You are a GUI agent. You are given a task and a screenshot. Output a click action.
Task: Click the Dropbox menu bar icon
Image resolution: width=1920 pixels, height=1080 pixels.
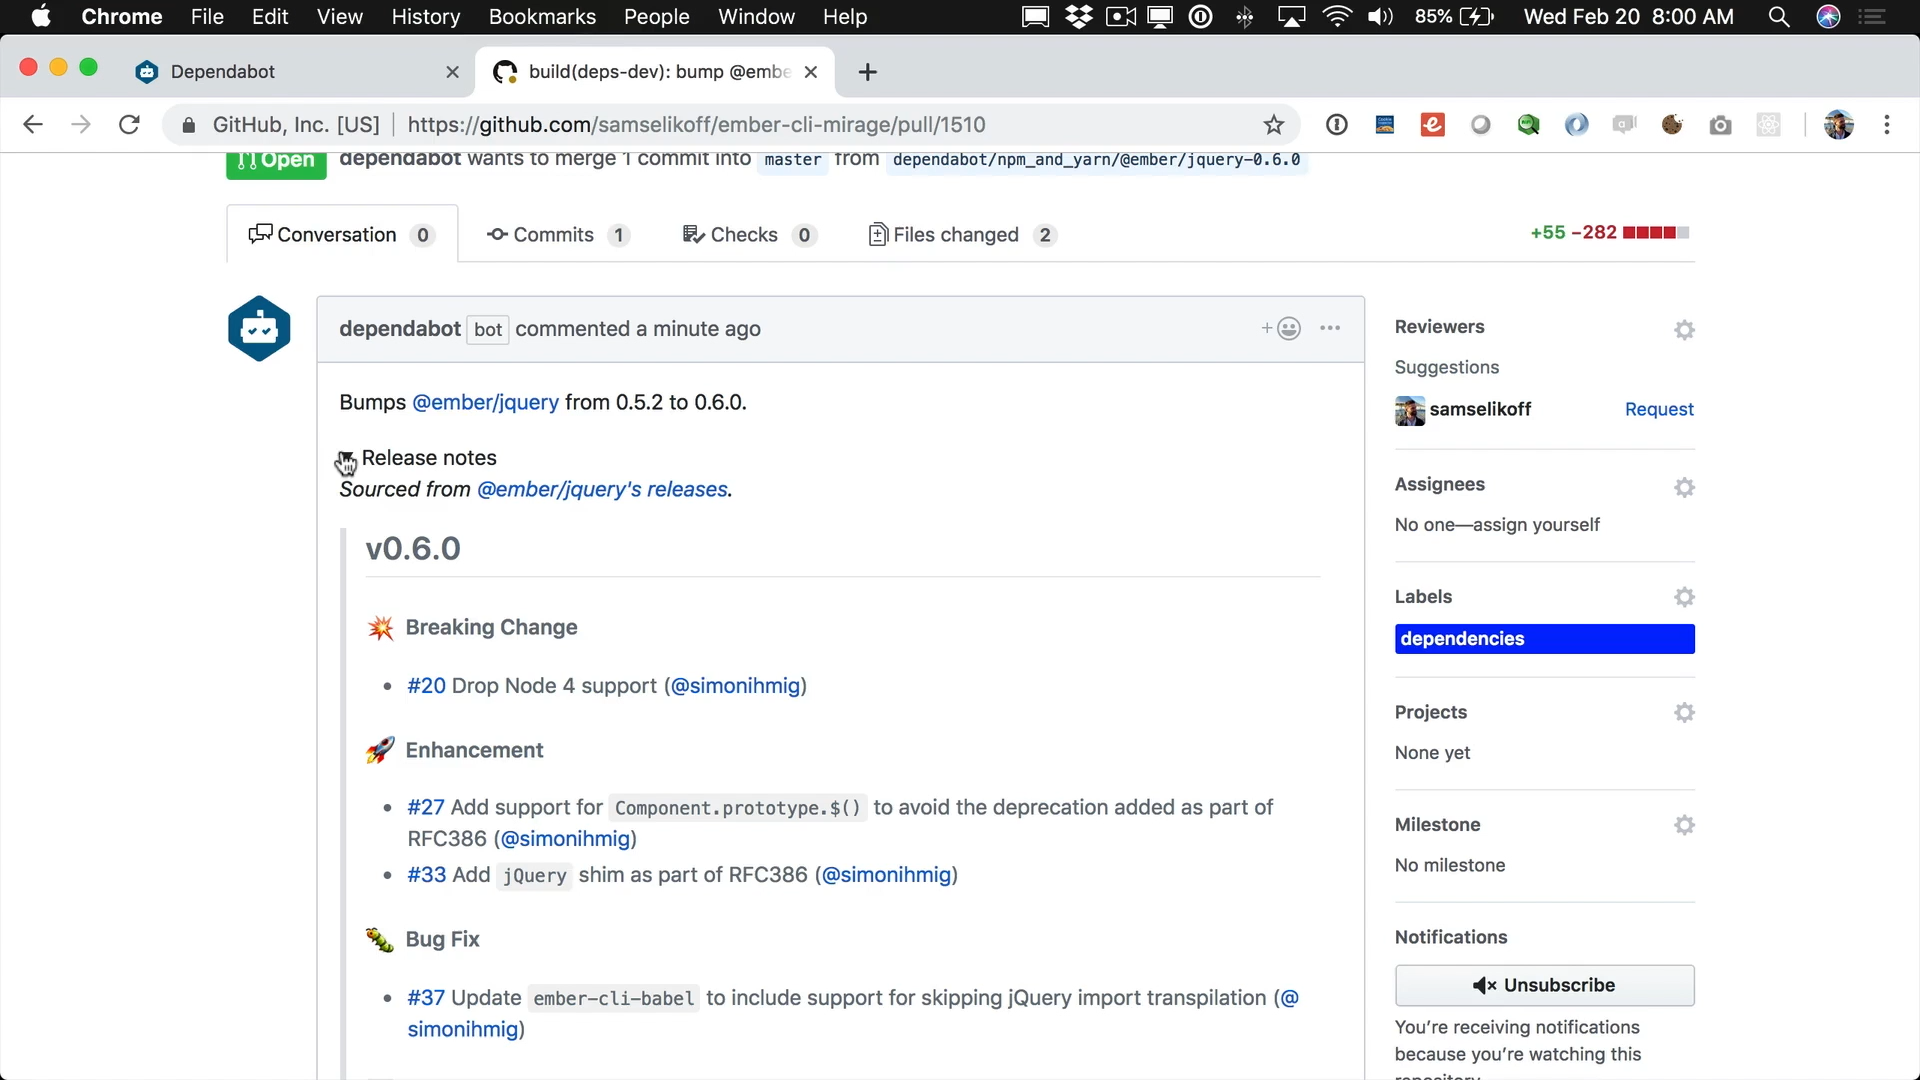[1079, 17]
